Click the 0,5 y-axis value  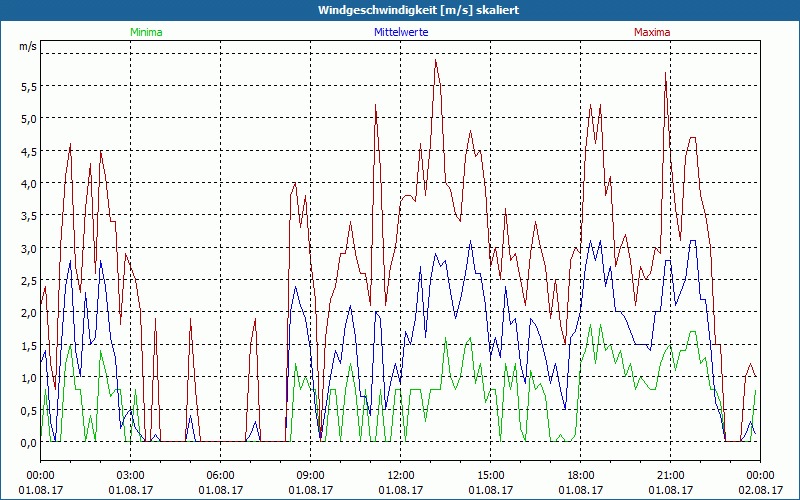coord(29,411)
